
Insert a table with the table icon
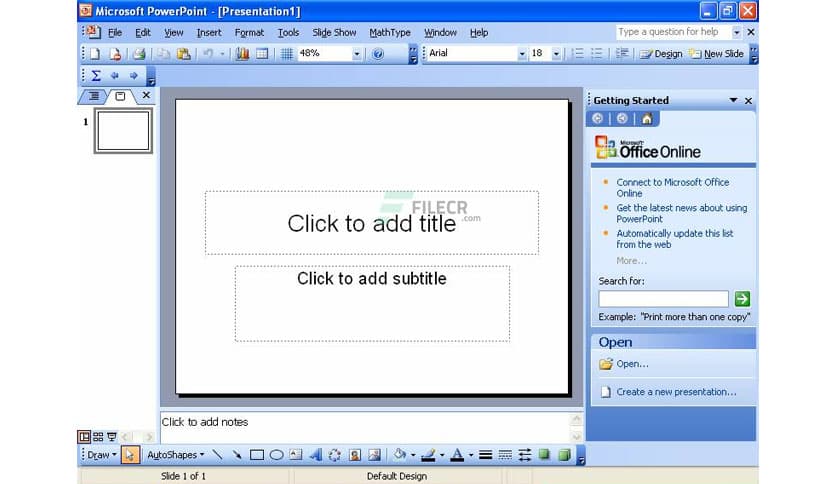coord(262,53)
